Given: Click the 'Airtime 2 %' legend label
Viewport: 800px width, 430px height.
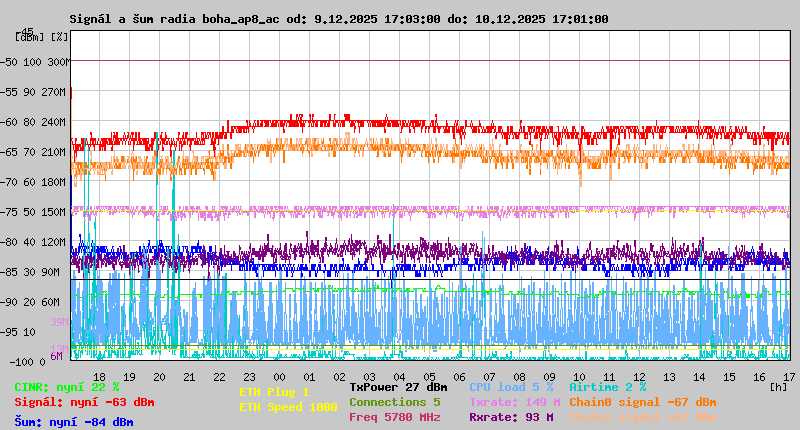Looking at the screenshot, I should coord(608,387).
